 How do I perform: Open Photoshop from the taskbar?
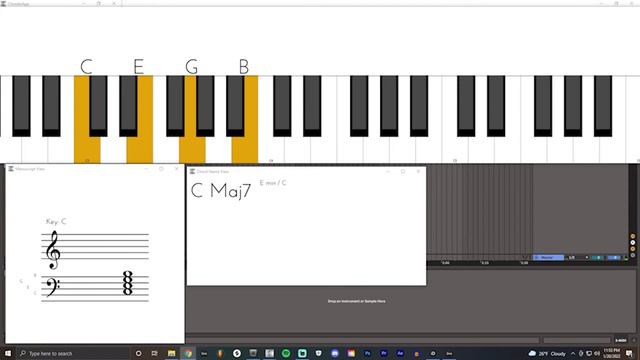[367, 353]
